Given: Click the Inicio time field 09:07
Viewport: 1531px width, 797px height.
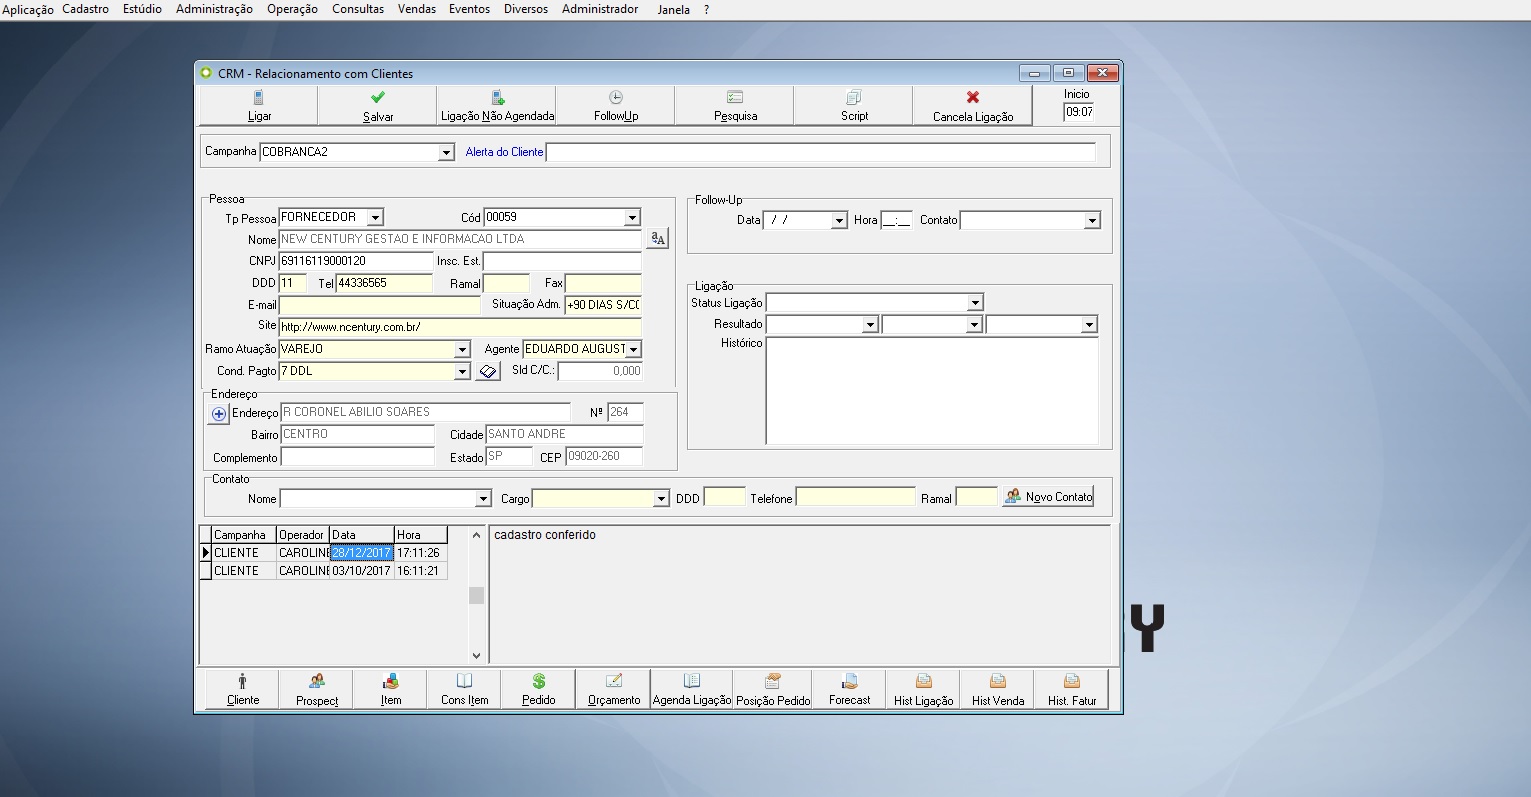Looking at the screenshot, I should (1079, 112).
